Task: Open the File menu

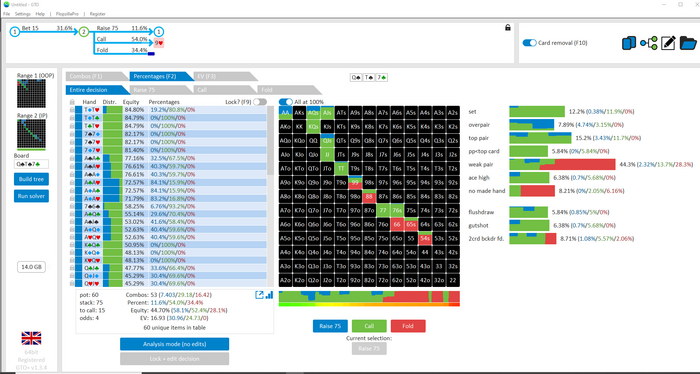Action: (x=7, y=14)
